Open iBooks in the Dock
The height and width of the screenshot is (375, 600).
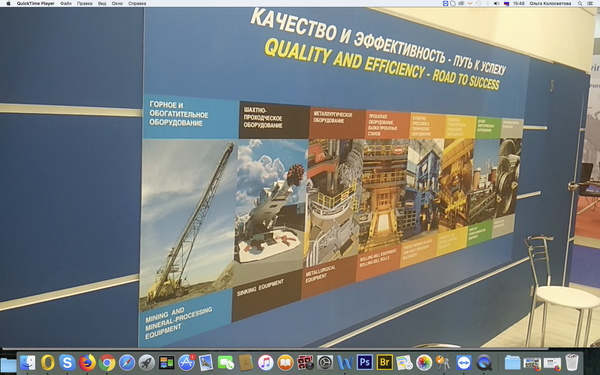point(285,362)
